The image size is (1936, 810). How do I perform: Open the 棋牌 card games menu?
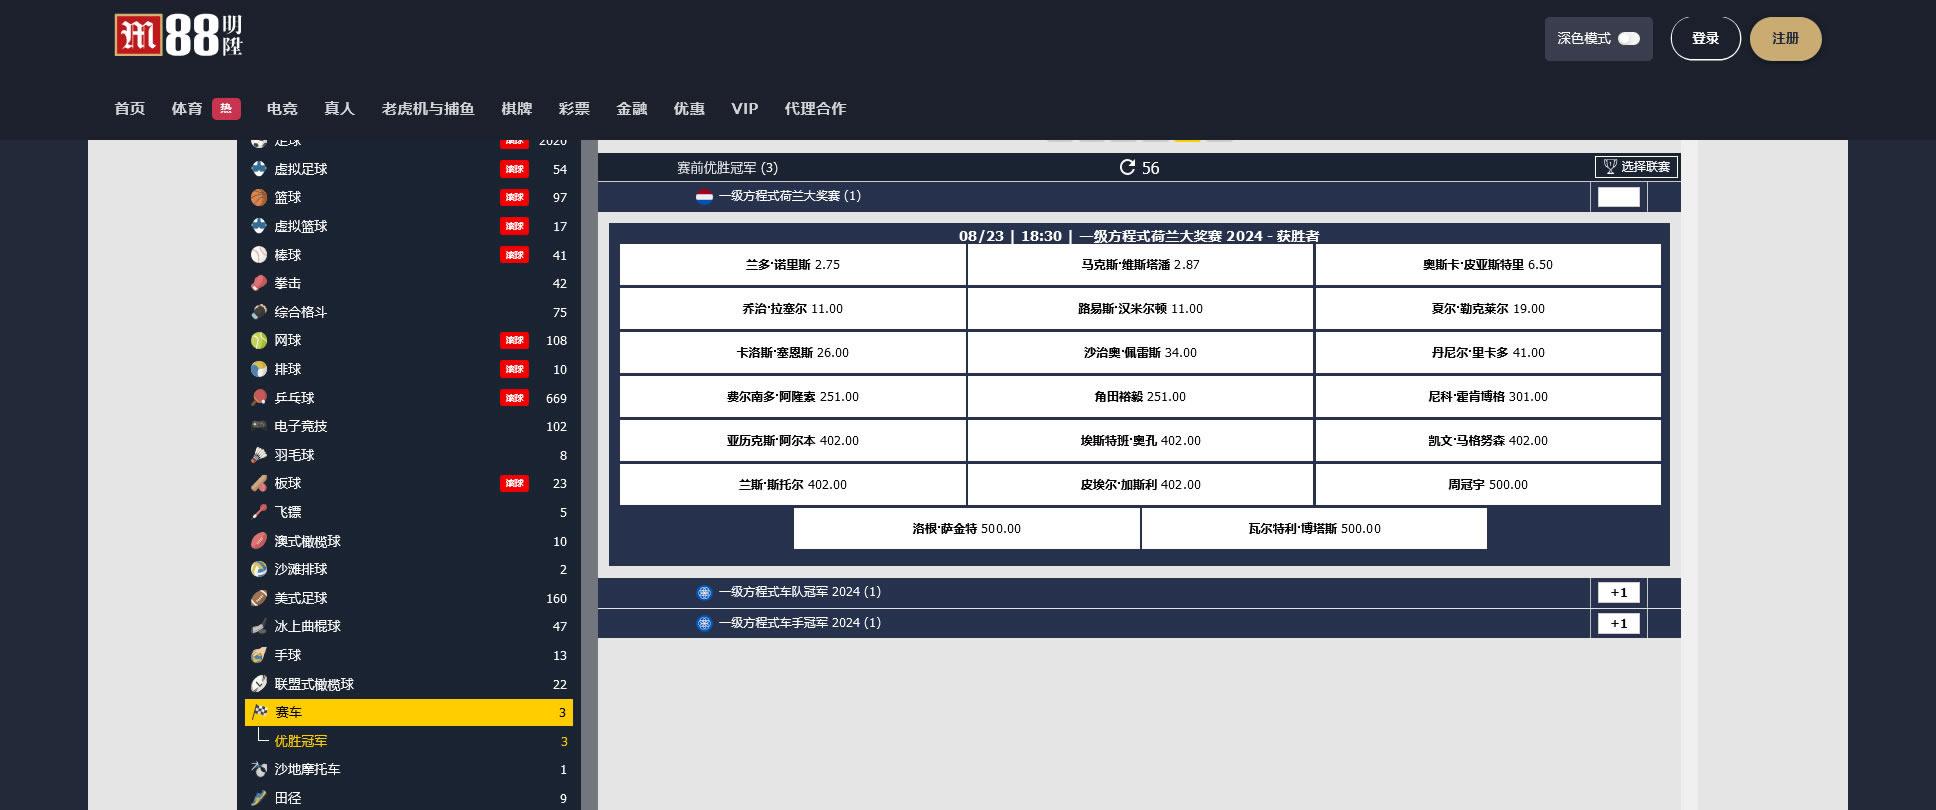click(x=517, y=109)
